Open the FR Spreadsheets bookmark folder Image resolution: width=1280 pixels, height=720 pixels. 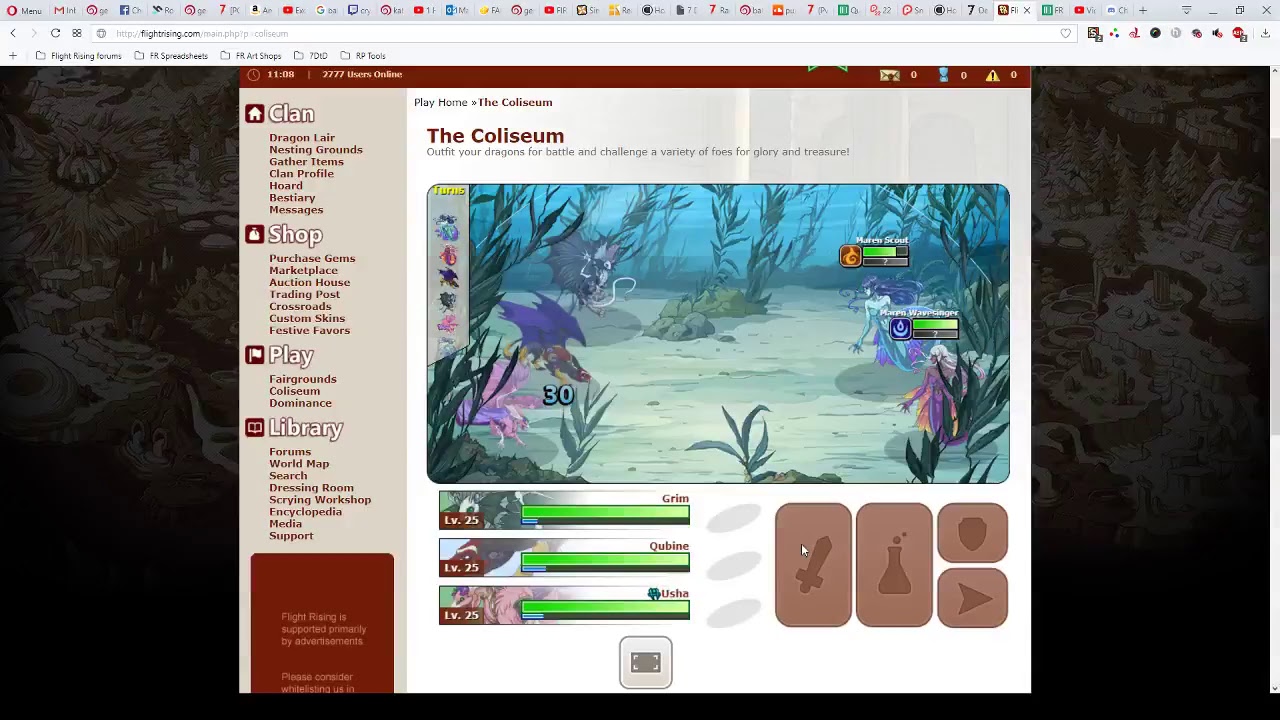click(171, 56)
